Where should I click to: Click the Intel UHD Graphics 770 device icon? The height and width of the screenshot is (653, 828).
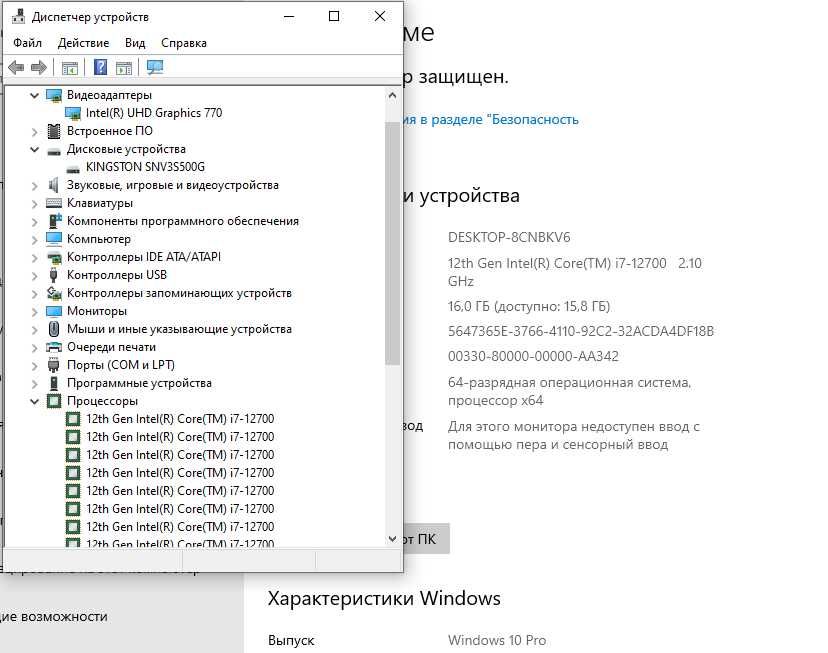[x=72, y=113]
